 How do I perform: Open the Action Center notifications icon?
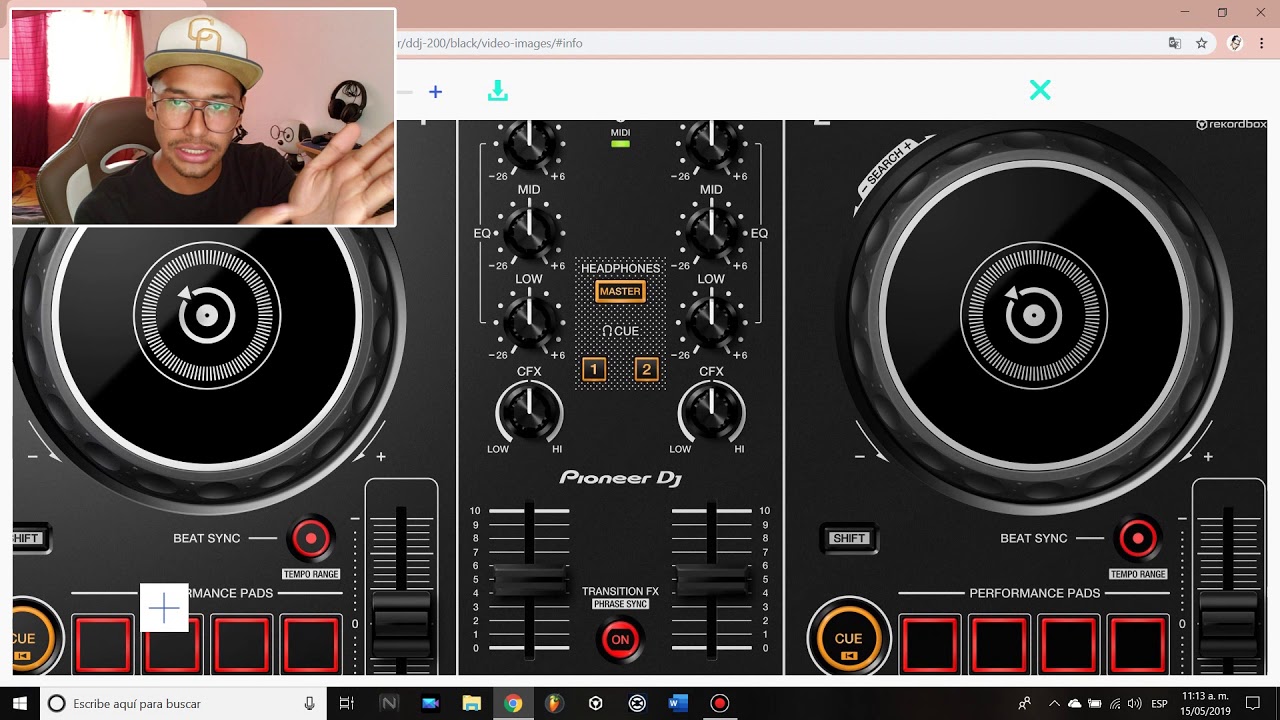[x=1252, y=703]
